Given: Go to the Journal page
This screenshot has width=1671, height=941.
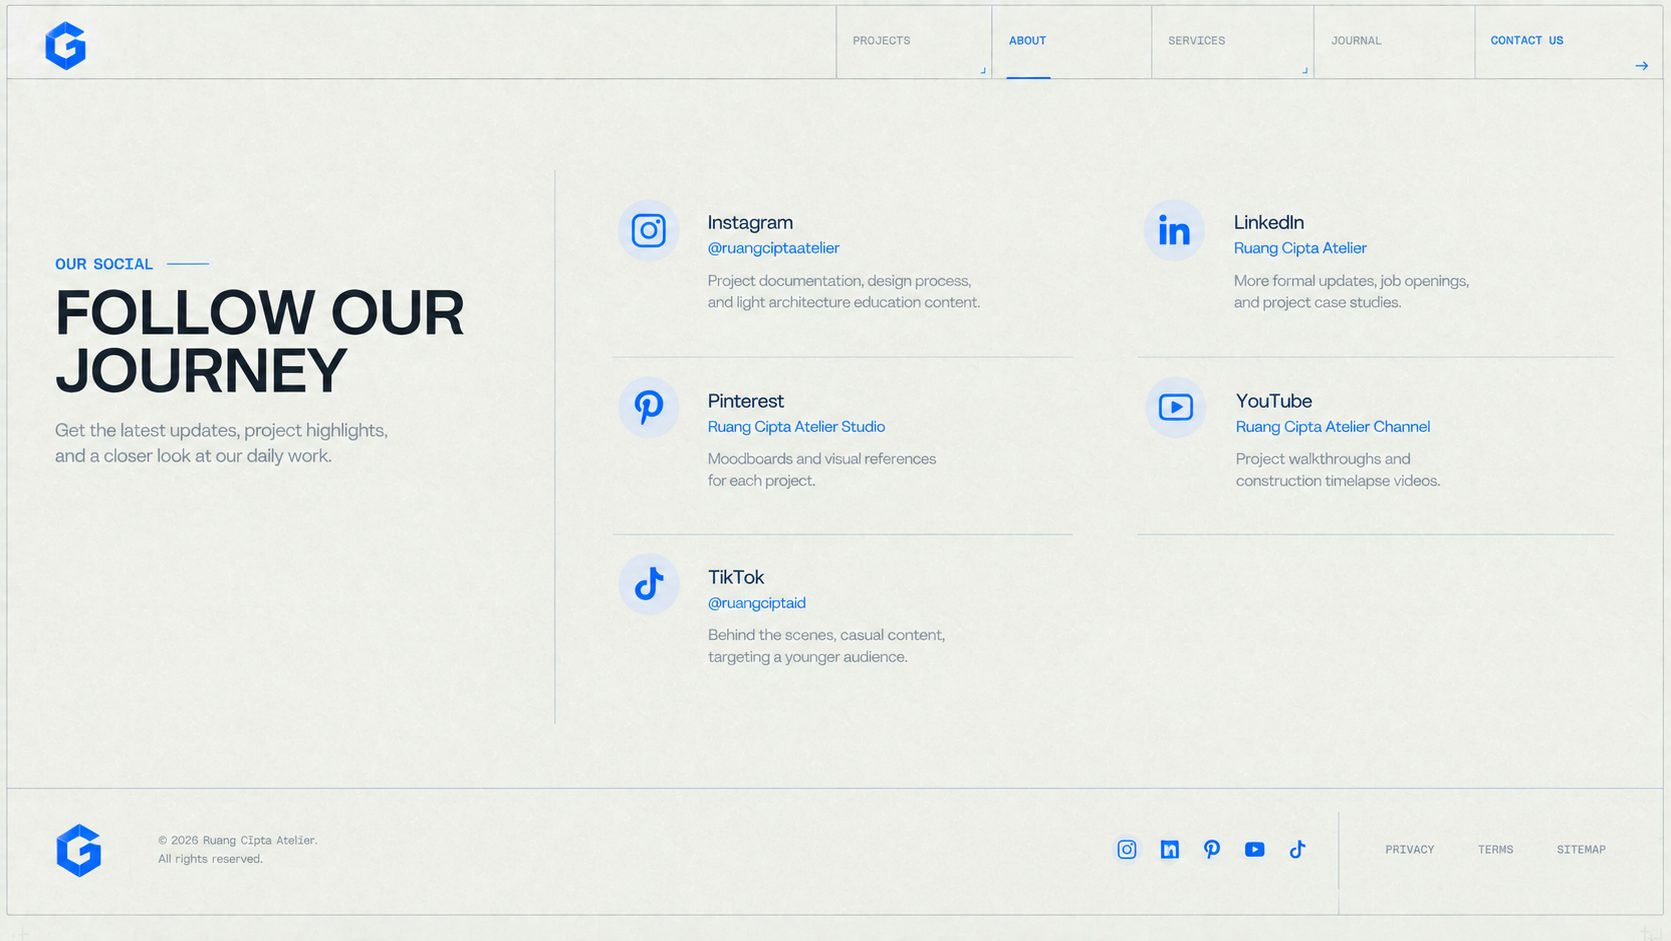Looking at the screenshot, I should [x=1356, y=41].
